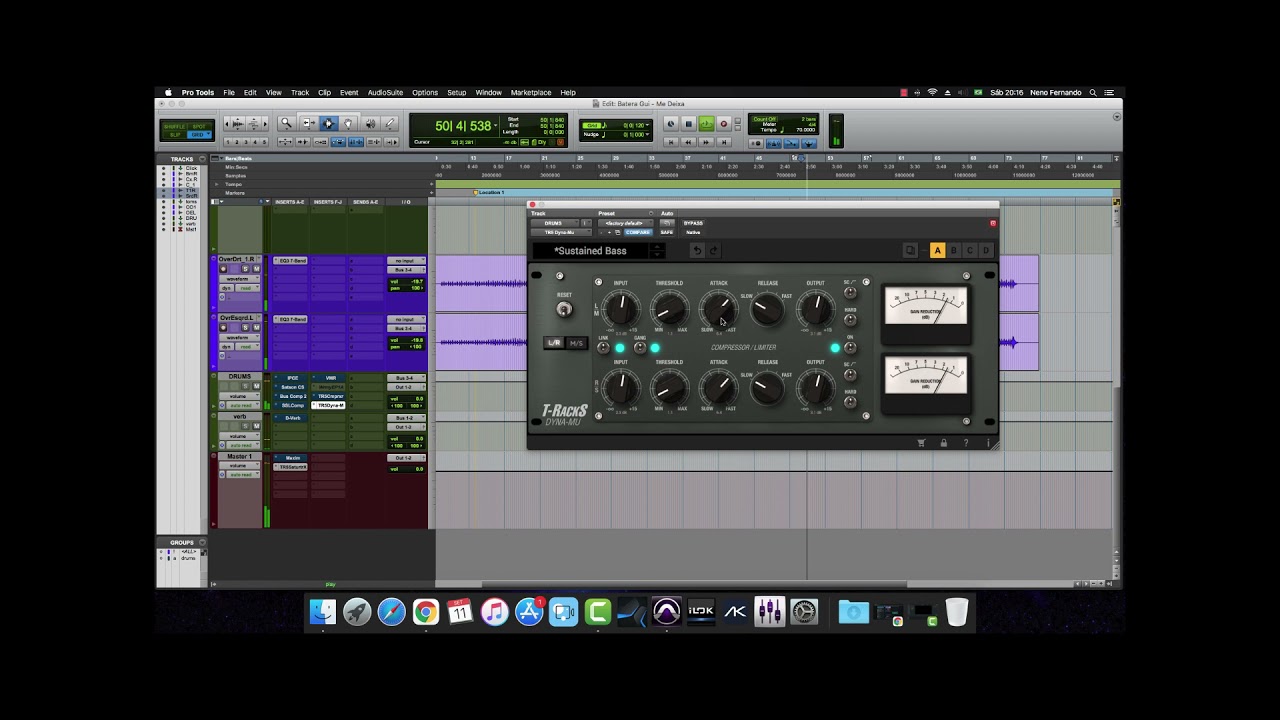Select the Scrubber speaker tool
This screenshot has width=1280, height=720.
click(369, 124)
